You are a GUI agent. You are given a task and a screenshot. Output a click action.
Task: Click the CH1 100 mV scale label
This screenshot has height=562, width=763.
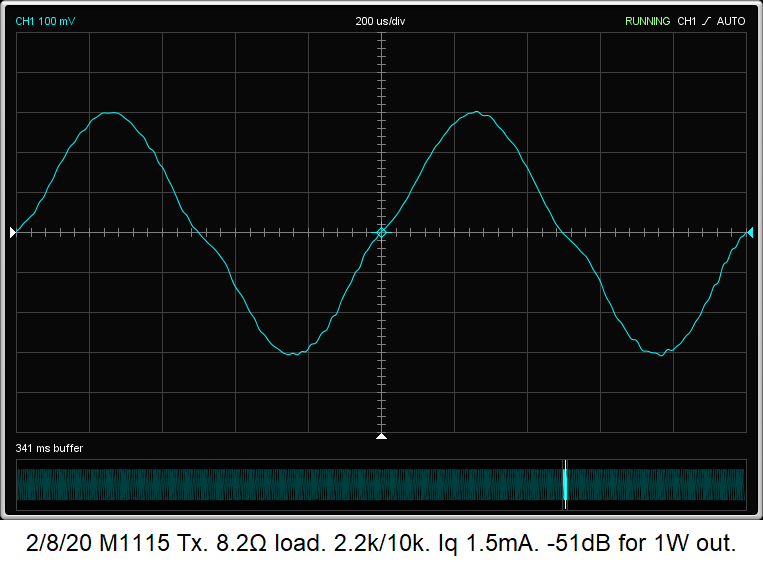click(45, 21)
